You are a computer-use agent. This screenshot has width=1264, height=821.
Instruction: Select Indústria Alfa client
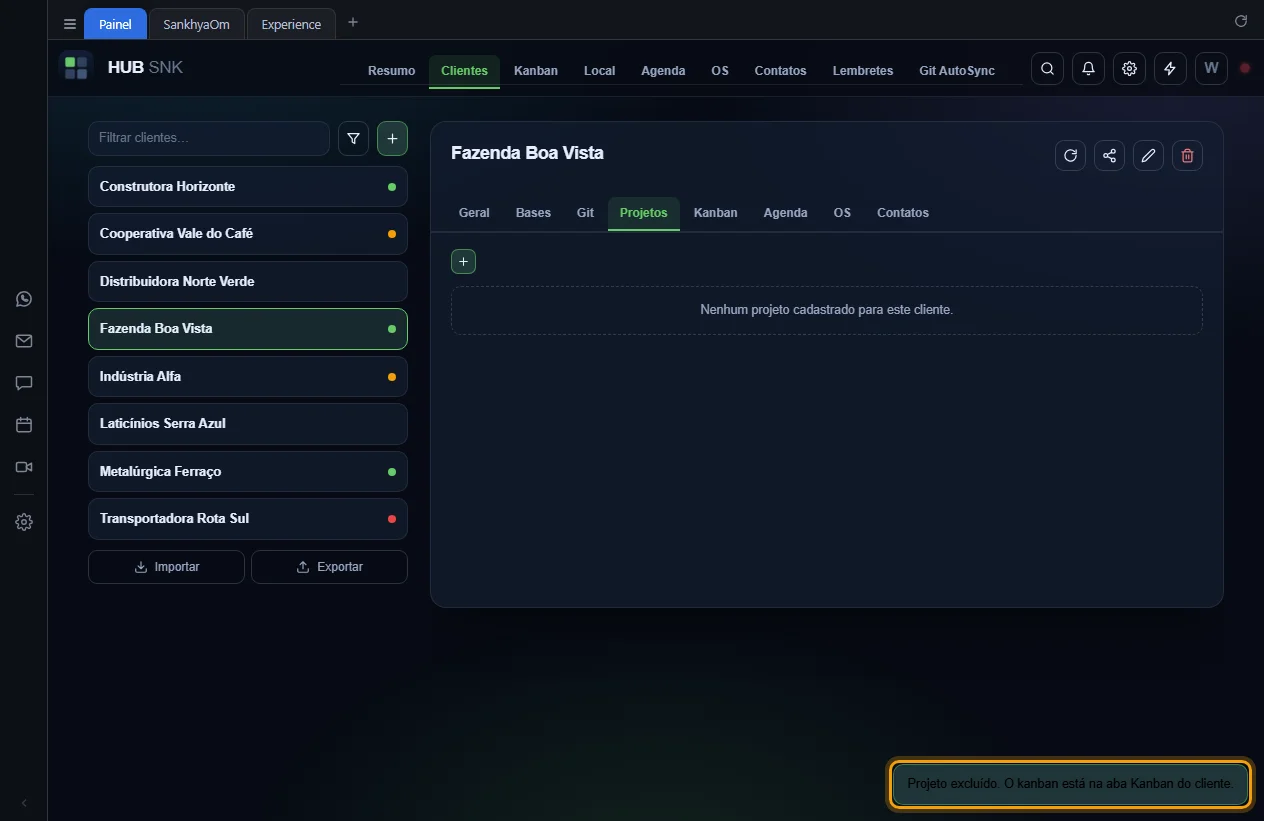click(248, 377)
